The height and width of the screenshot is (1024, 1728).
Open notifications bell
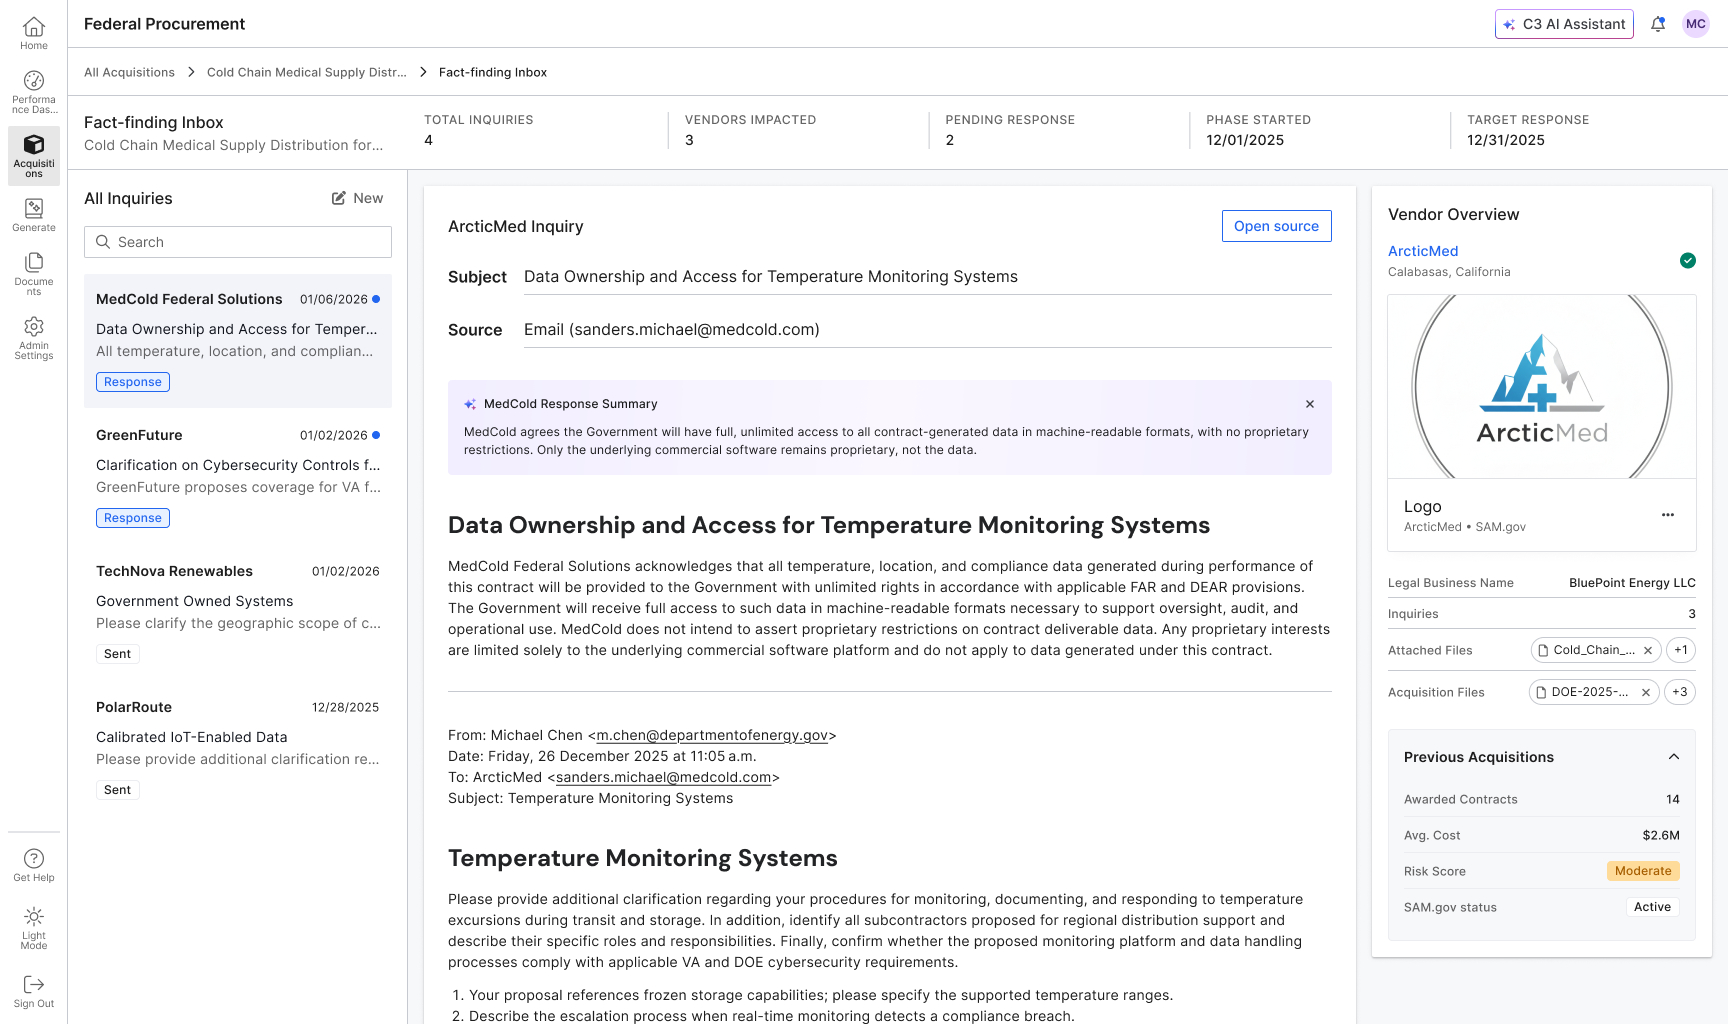coord(1658,24)
